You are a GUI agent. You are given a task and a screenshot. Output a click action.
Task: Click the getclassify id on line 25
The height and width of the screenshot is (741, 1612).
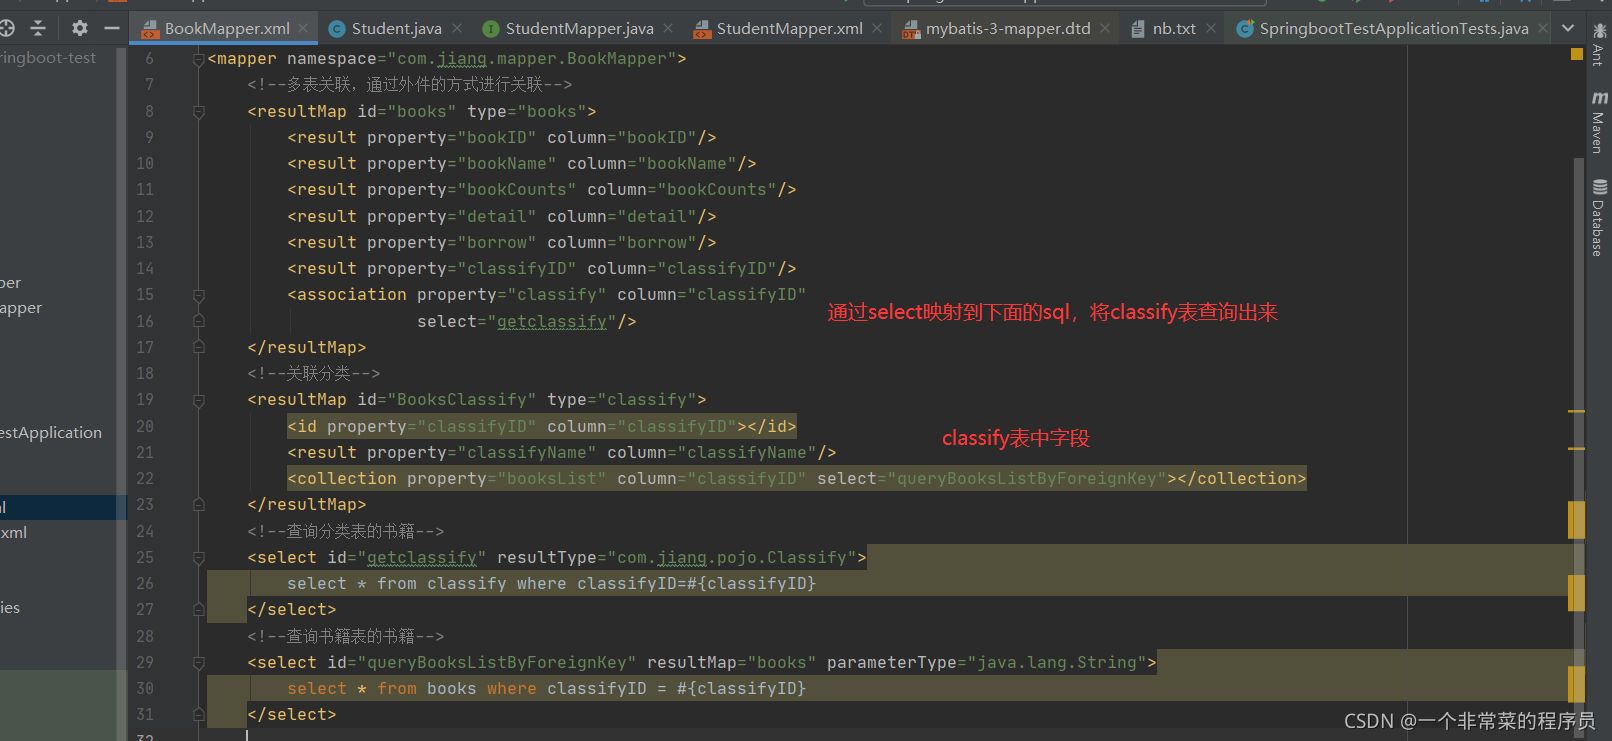pos(422,557)
